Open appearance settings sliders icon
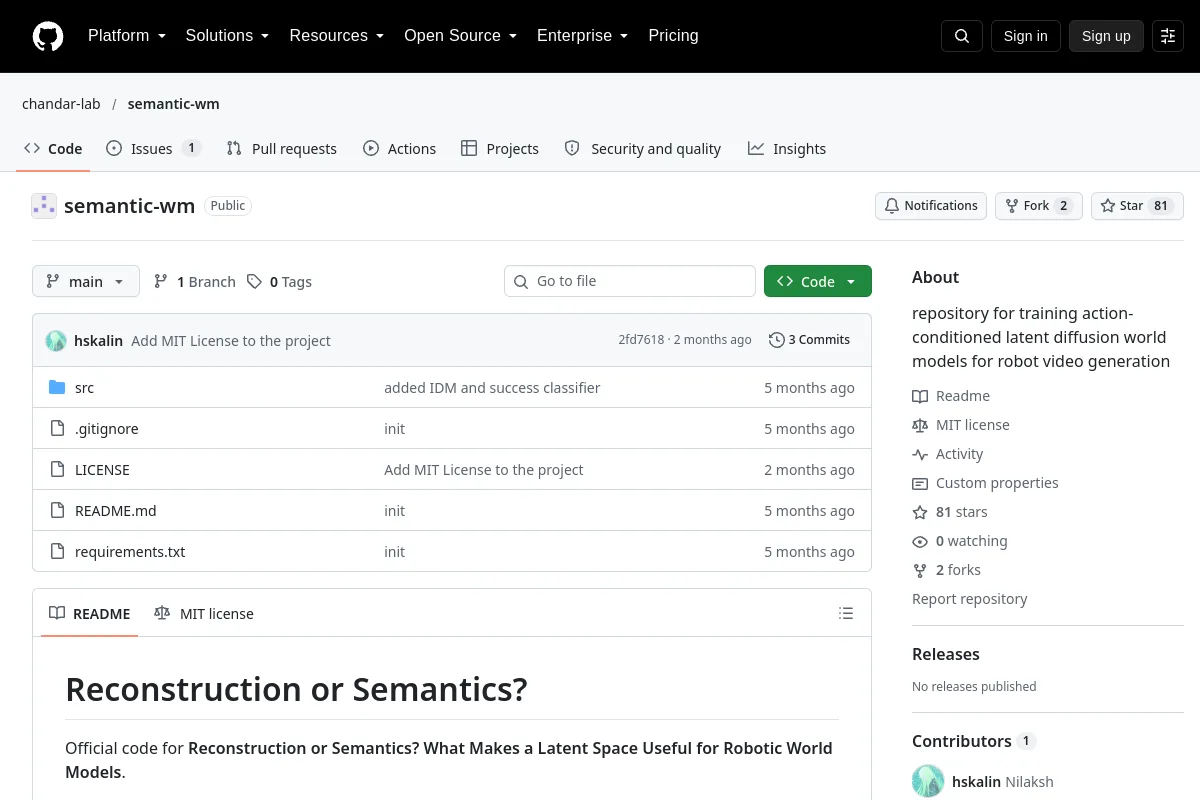The image size is (1200, 800). (x=1168, y=36)
